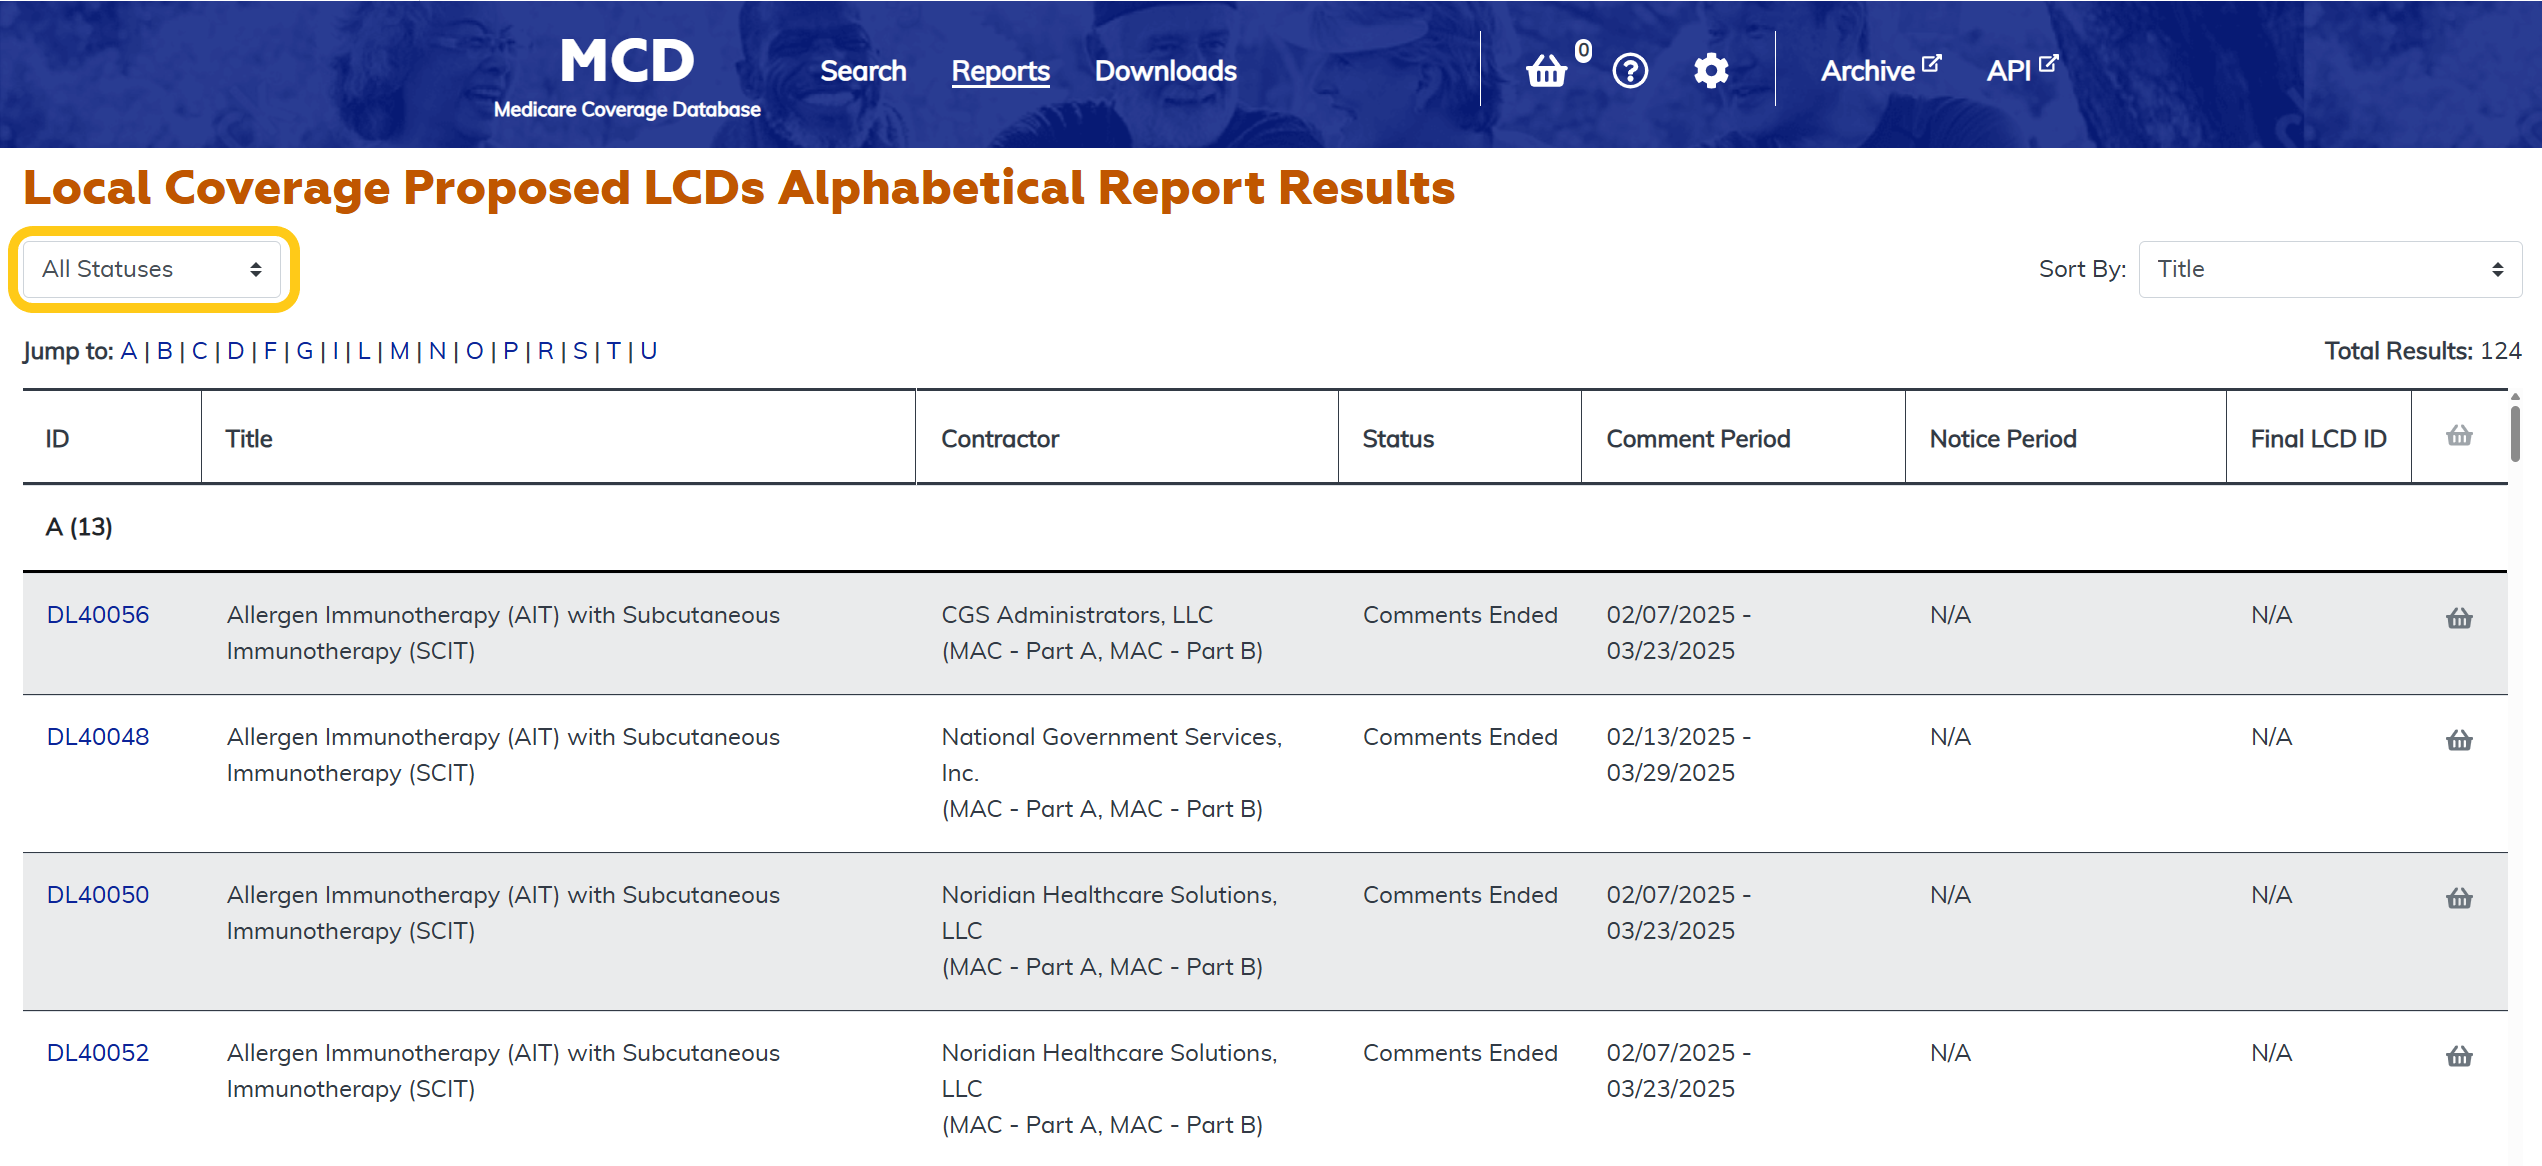Open the Reports menu item

point(1000,71)
